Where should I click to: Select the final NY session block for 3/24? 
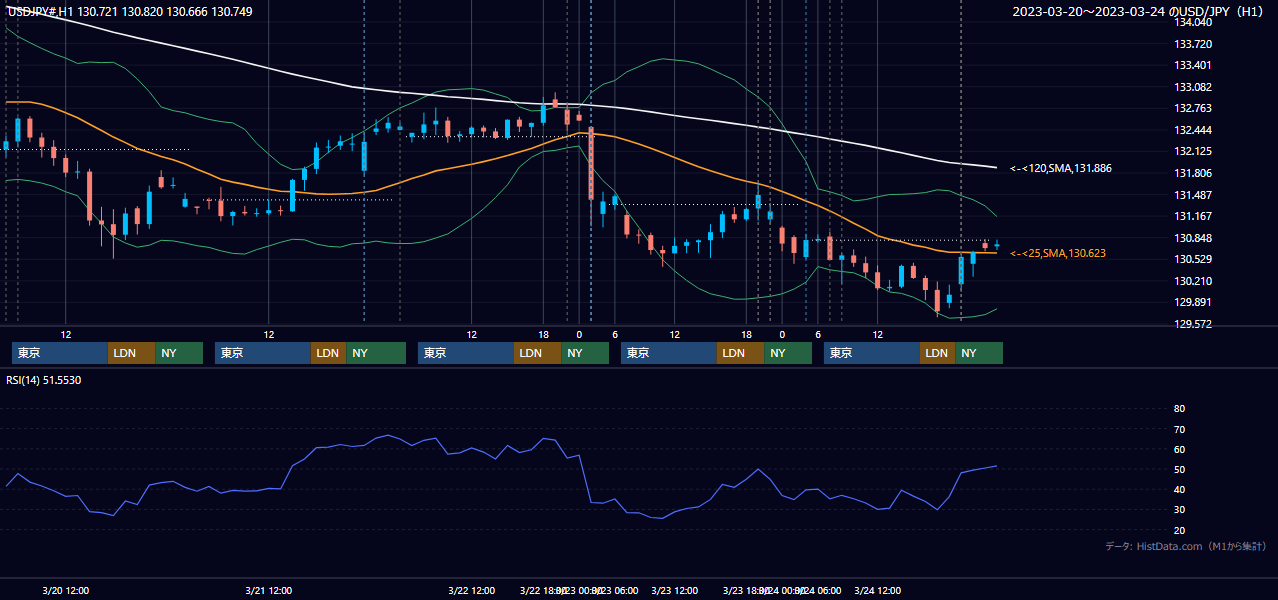[979, 353]
